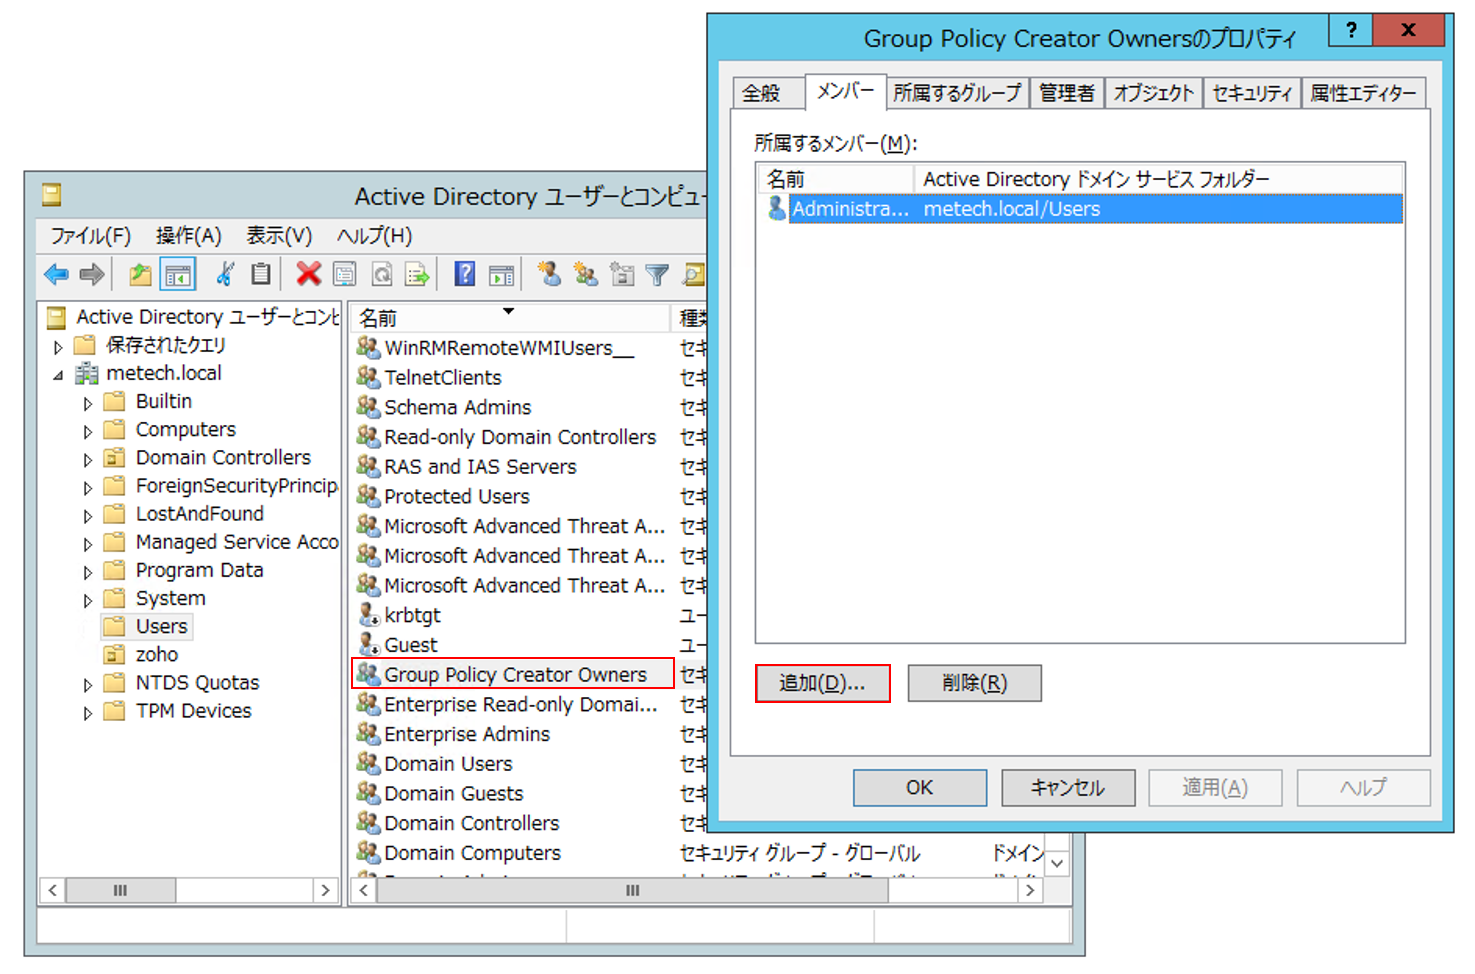Create a new group with the toolbar icon

click(x=586, y=274)
